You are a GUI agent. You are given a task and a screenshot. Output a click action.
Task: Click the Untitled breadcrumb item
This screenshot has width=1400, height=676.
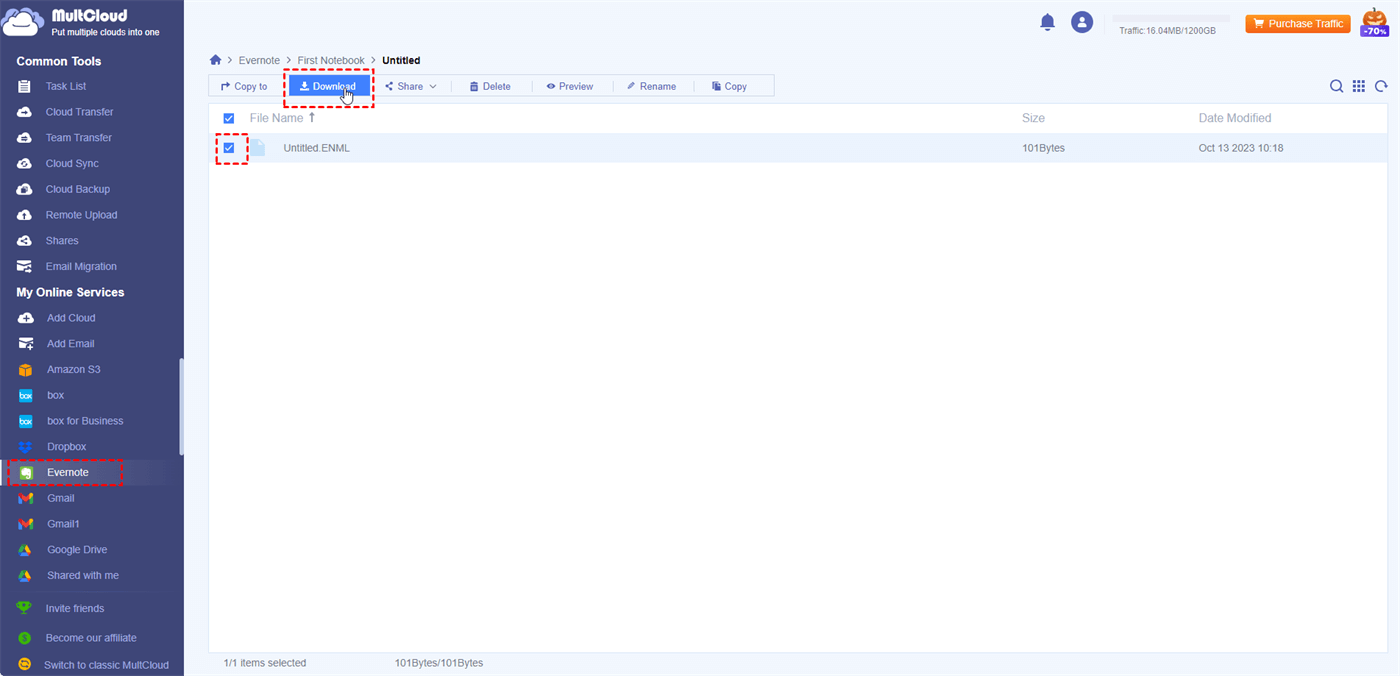401,61
